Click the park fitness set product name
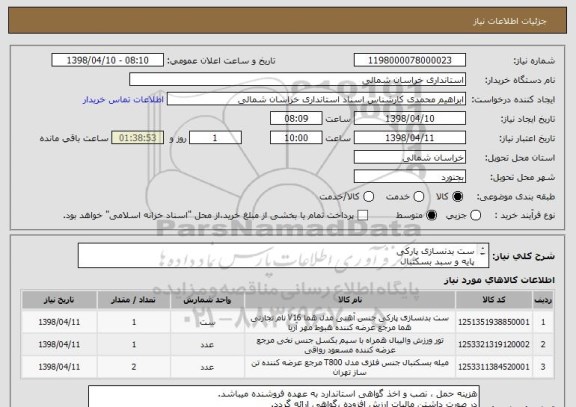 [x=350, y=323]
